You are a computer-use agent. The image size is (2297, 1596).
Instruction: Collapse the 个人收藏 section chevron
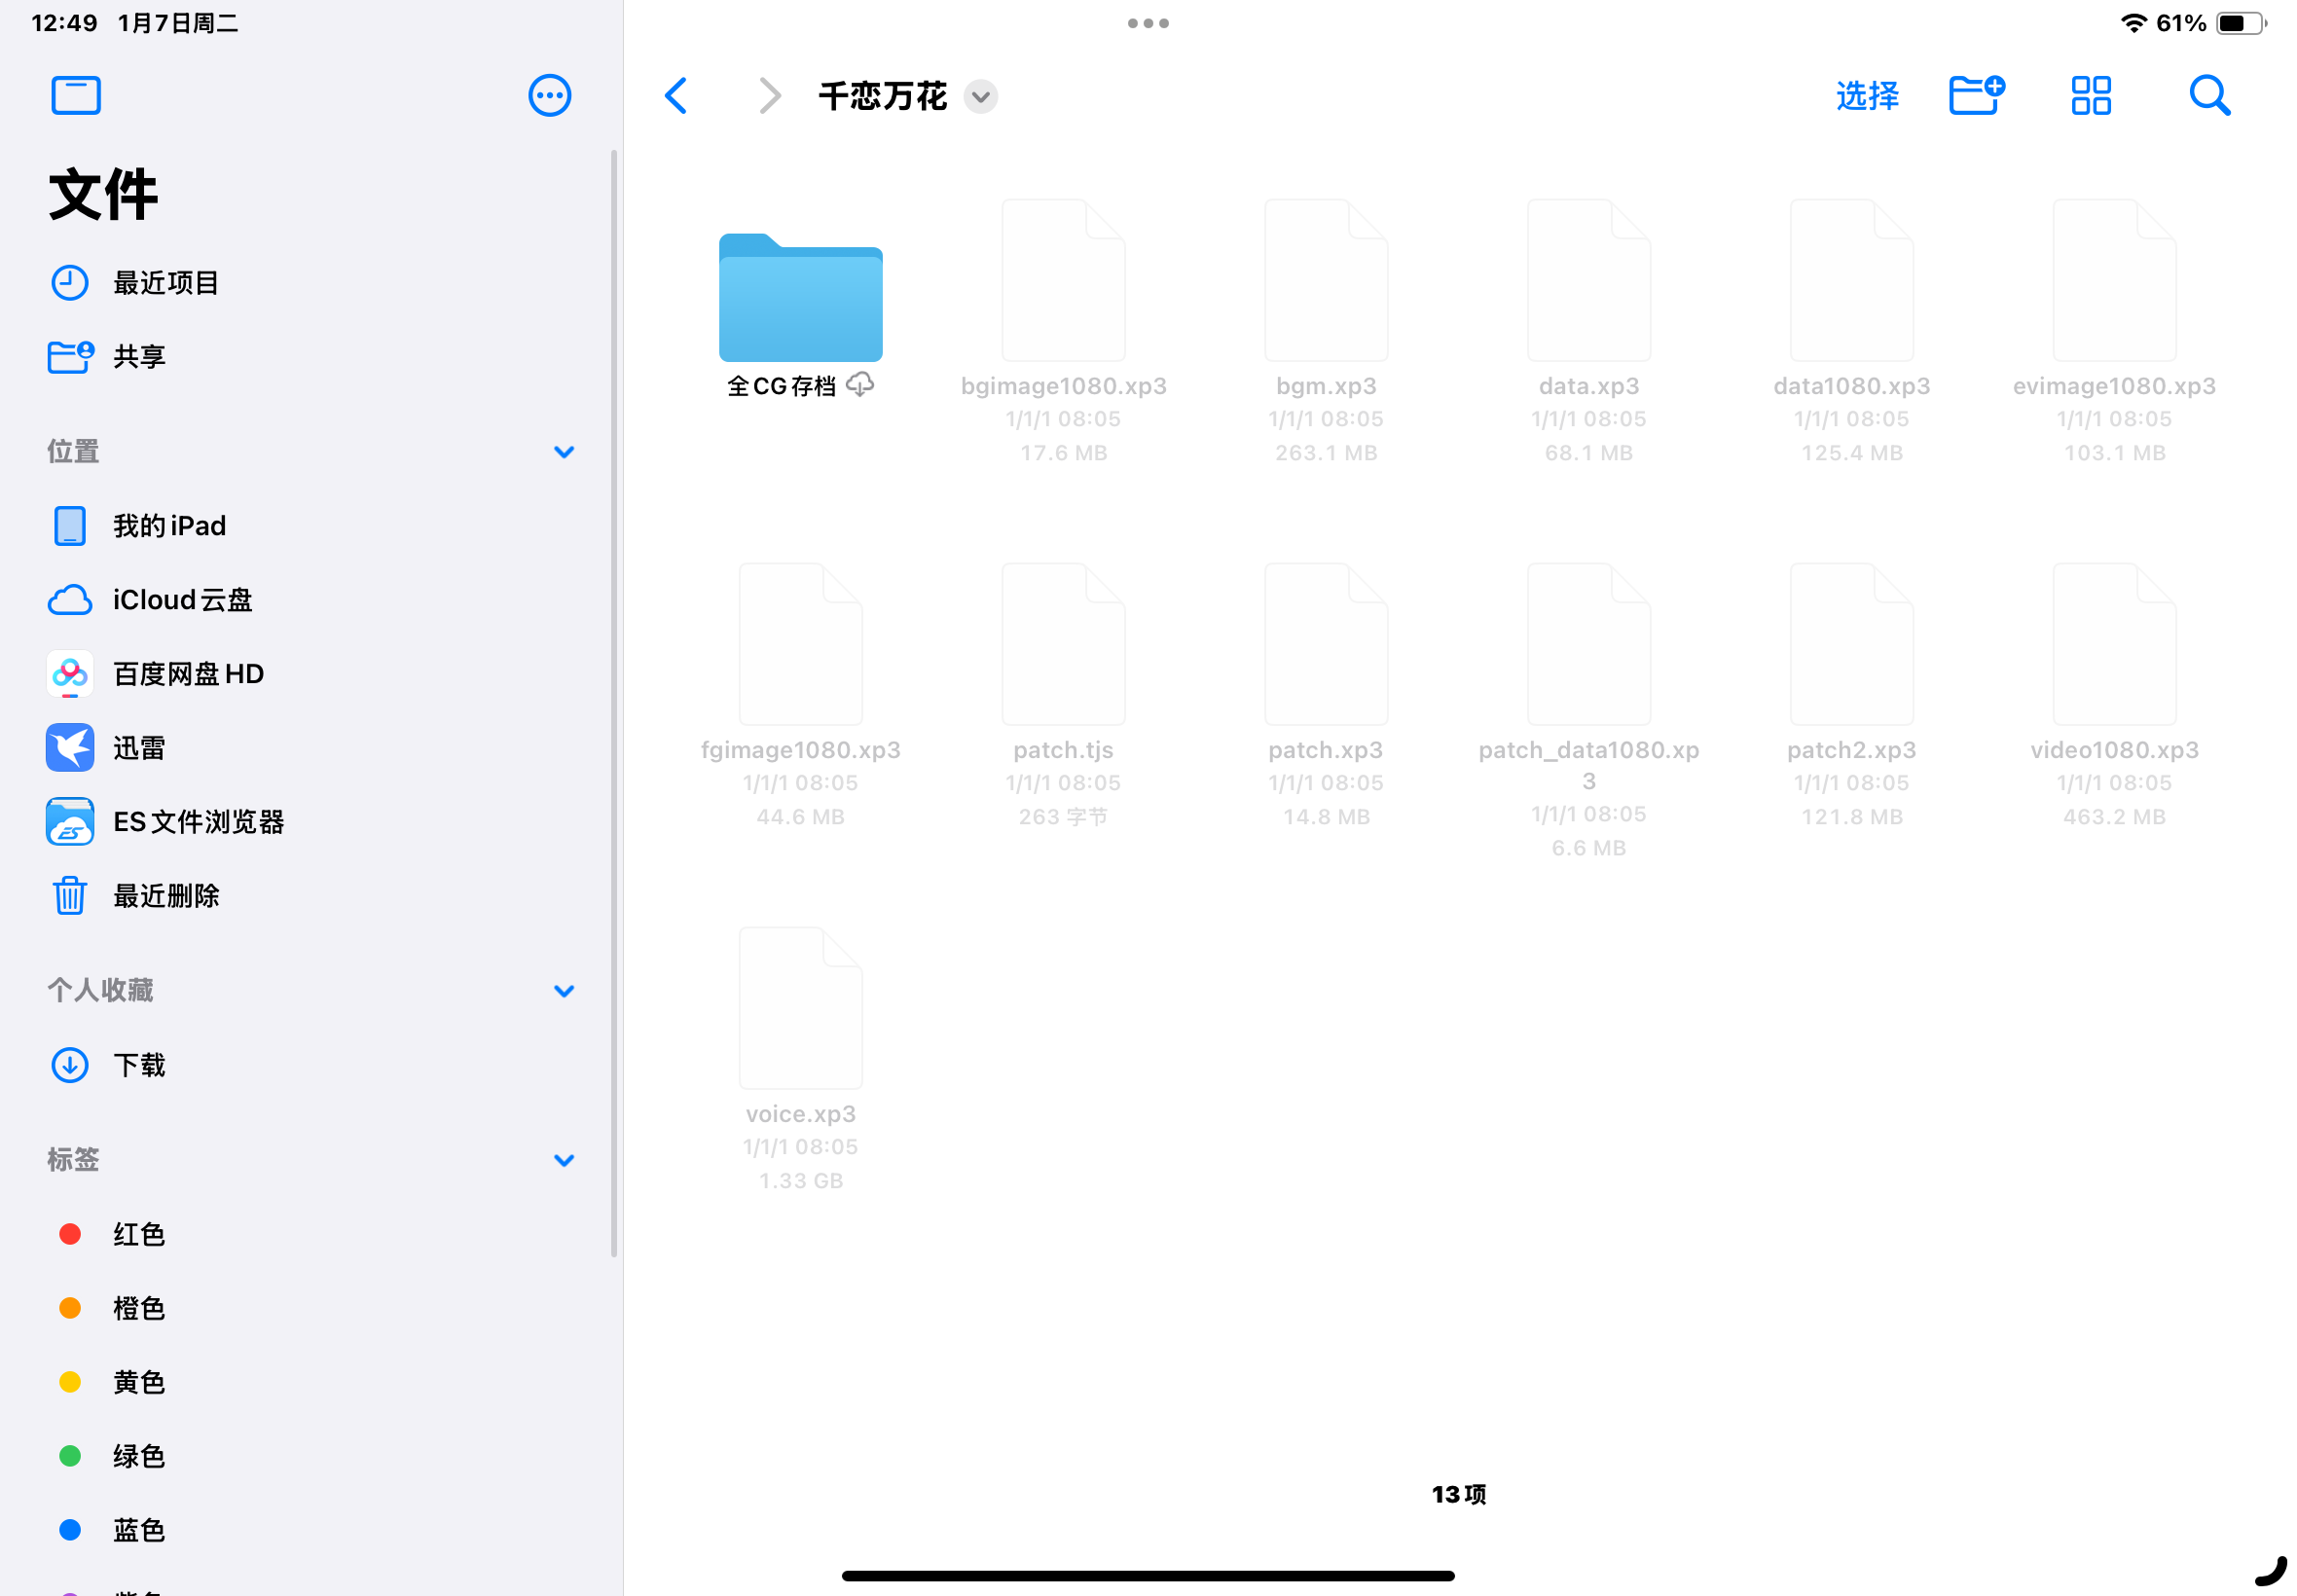[x=563, y=991]
